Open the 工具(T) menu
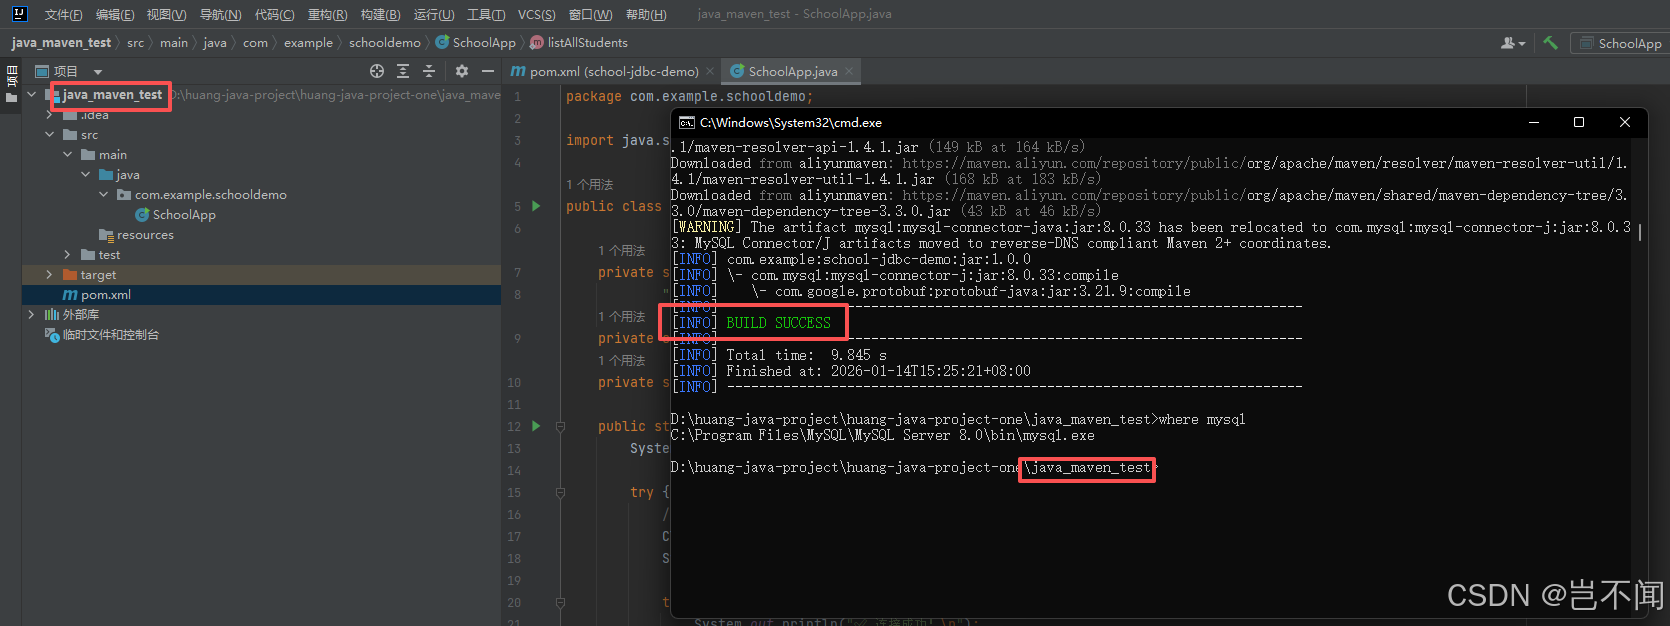 pos(486,14)
